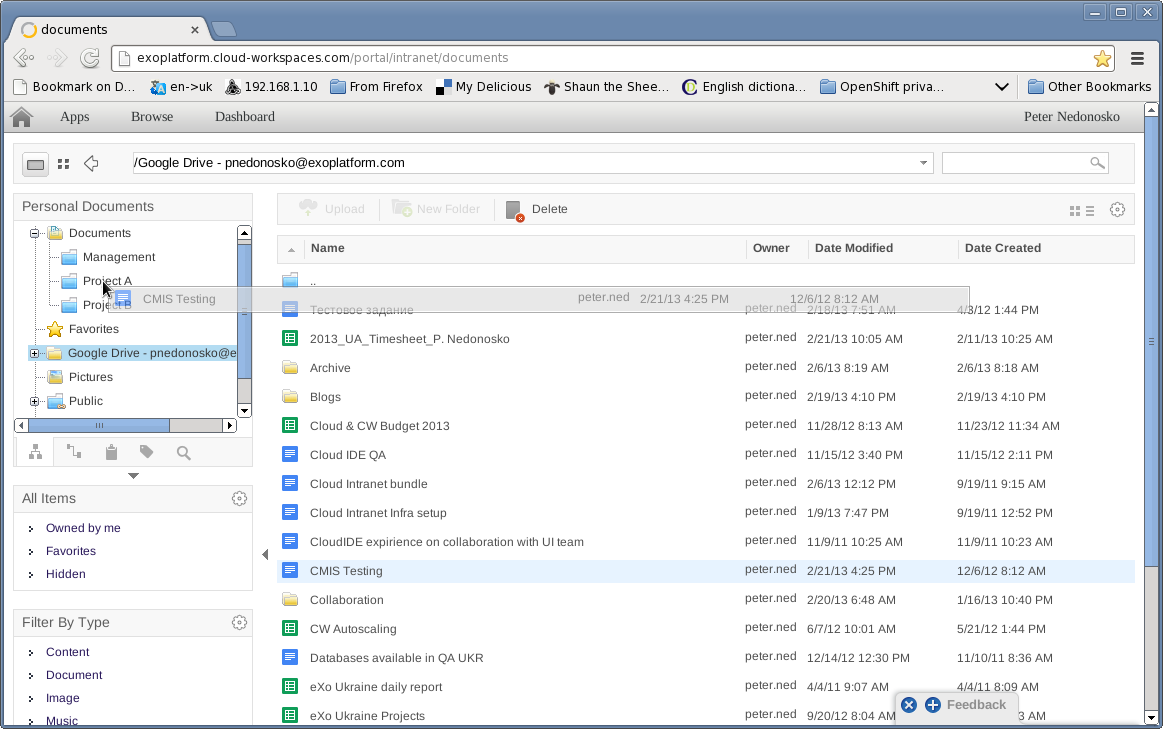Screen dimensions: 1163x729
Task: Open the Dashboard menu
Action: pos(245,116)
